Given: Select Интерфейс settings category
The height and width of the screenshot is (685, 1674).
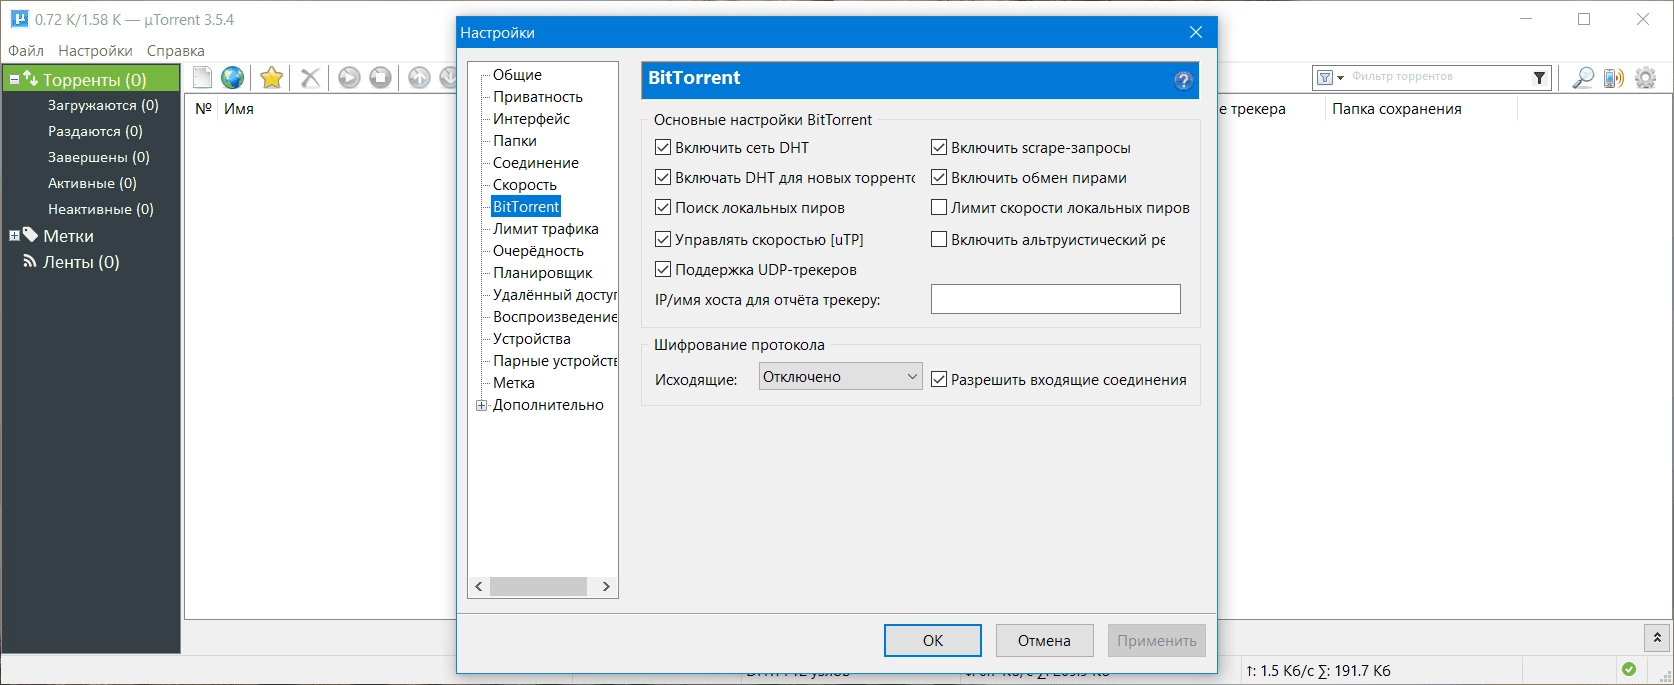Looking at the screenshot, I should pos(531,118).
